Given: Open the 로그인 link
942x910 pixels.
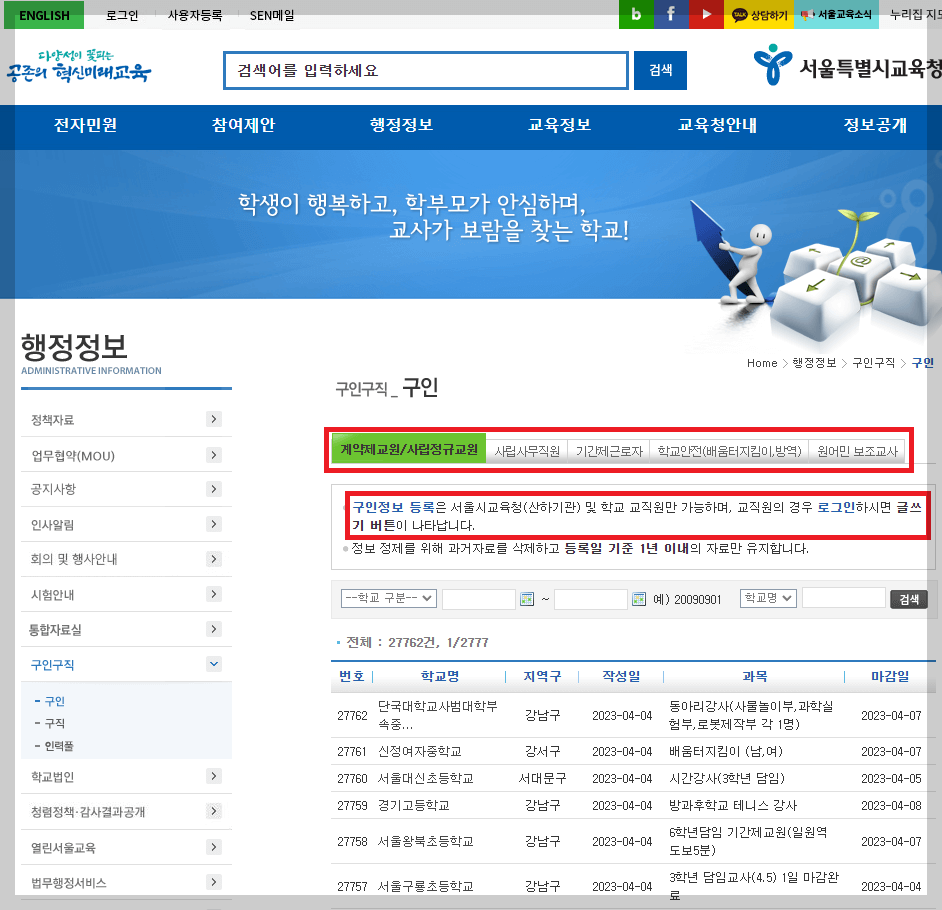Looking at the screenshot, I should (x=121, y=14).
